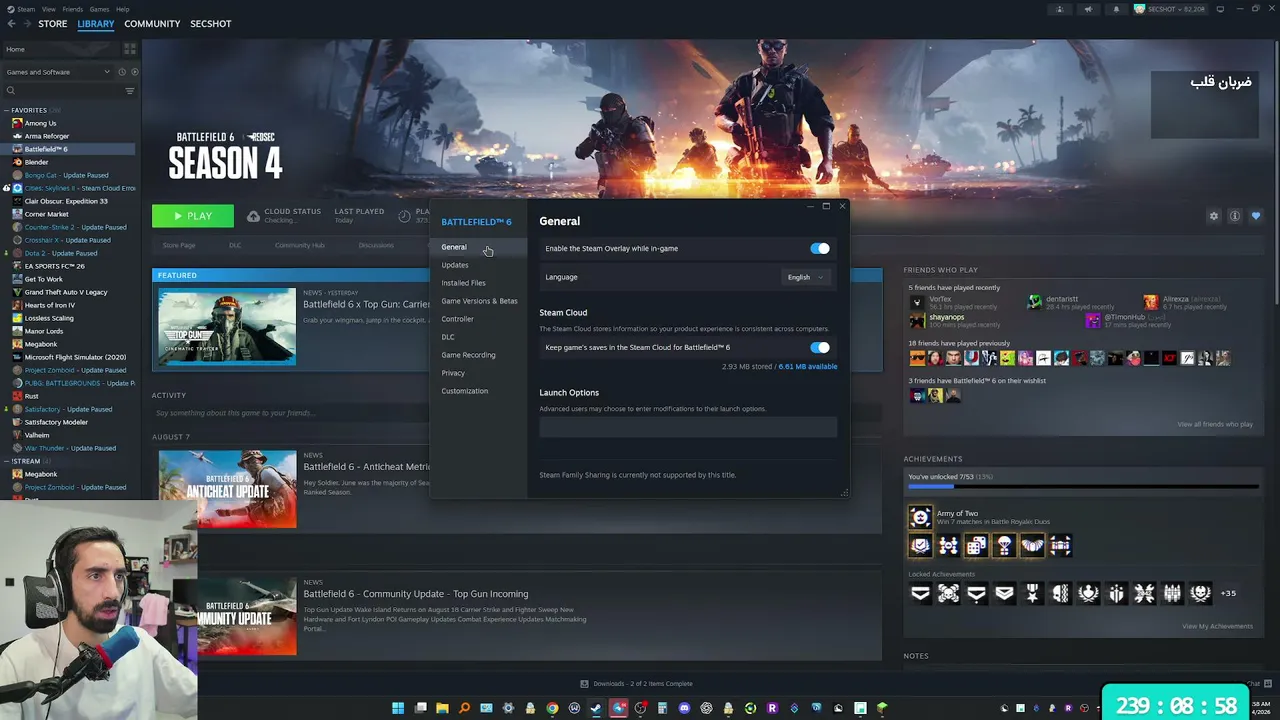Click the ready-to-play filter icon in sidebar

tap(133, 72)
